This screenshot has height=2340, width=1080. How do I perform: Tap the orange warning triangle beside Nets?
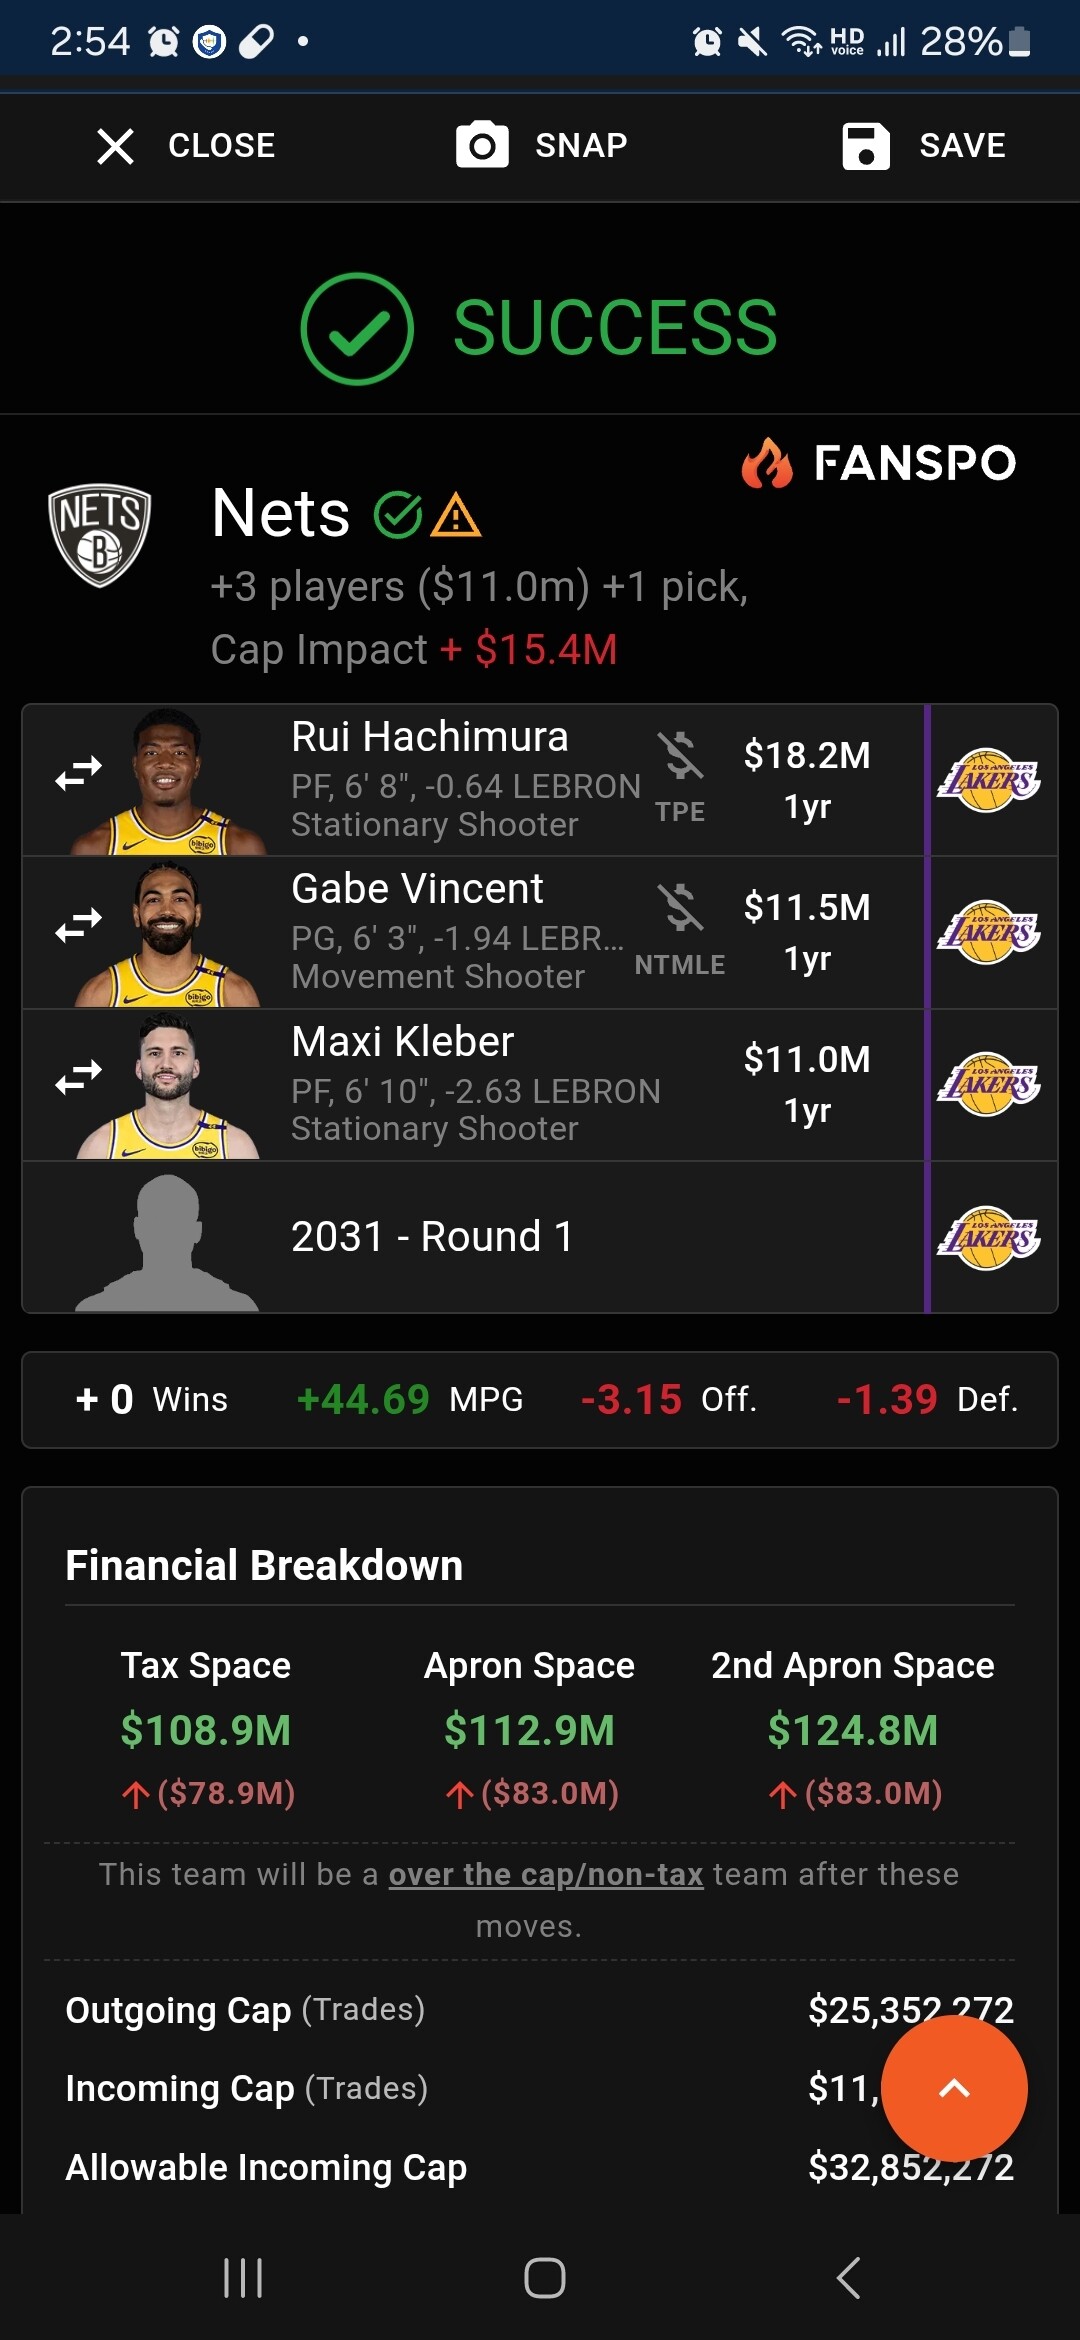tap(456, 515)
